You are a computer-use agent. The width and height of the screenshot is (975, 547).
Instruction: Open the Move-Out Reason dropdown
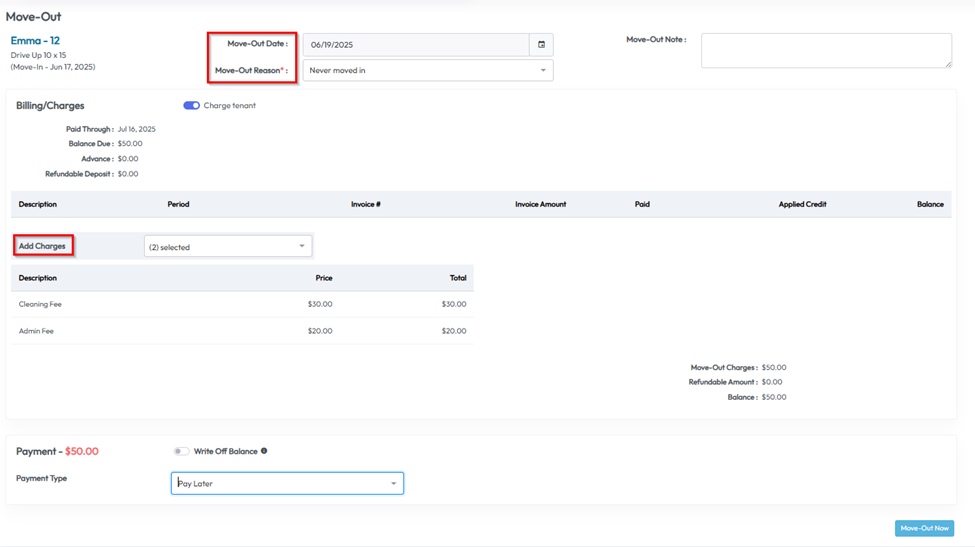(427, 71)
